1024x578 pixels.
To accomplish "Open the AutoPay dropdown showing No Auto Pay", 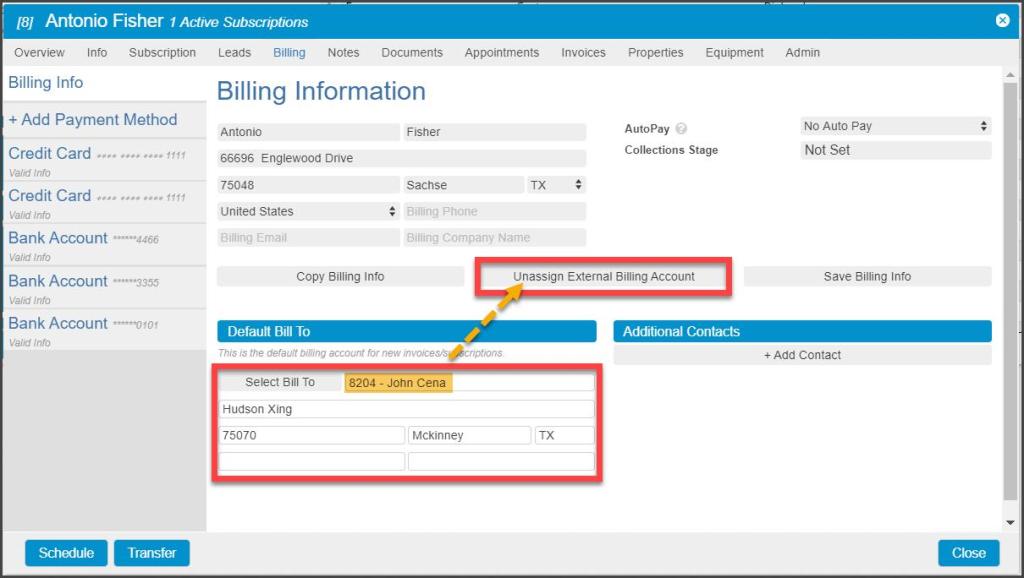I will click(896, 127).
